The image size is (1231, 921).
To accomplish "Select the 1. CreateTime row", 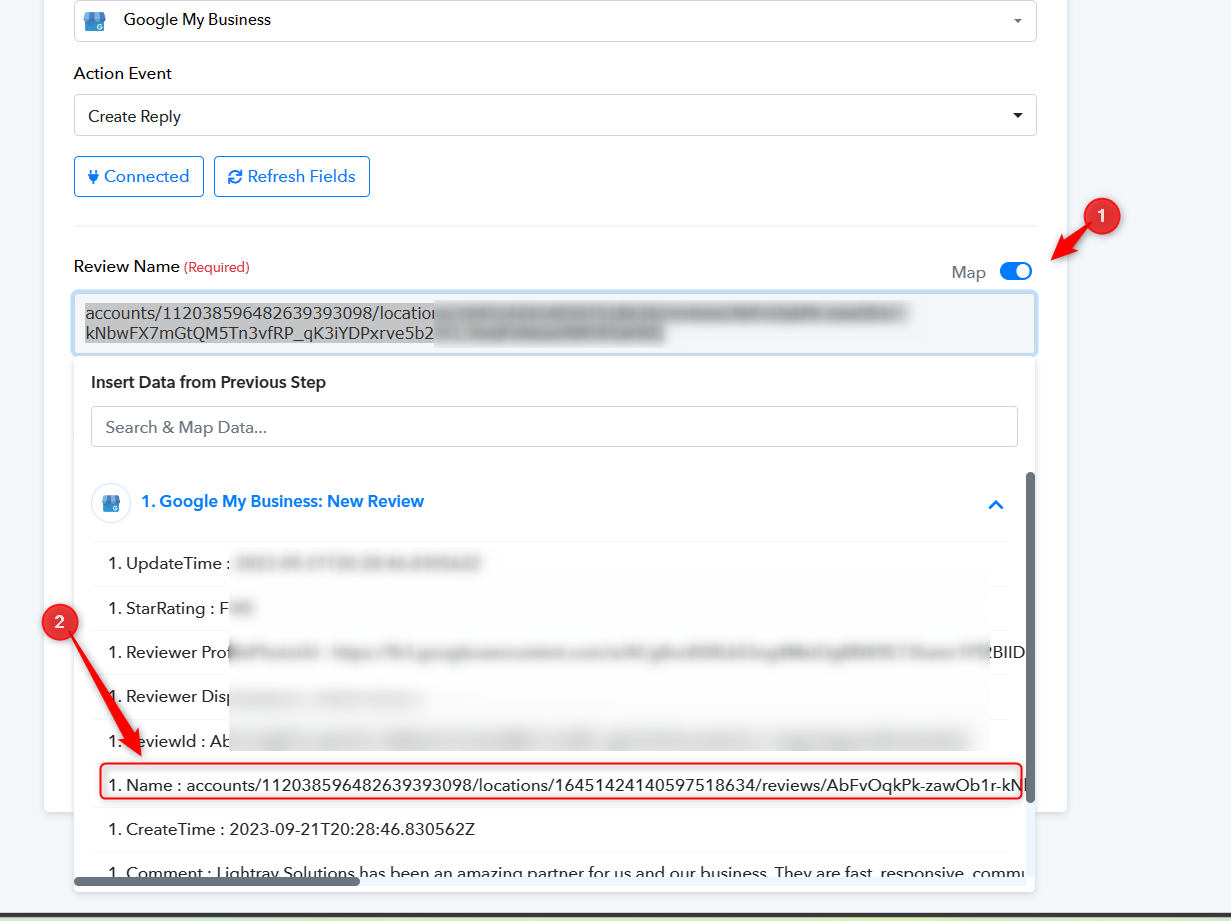I will (550, 829).
